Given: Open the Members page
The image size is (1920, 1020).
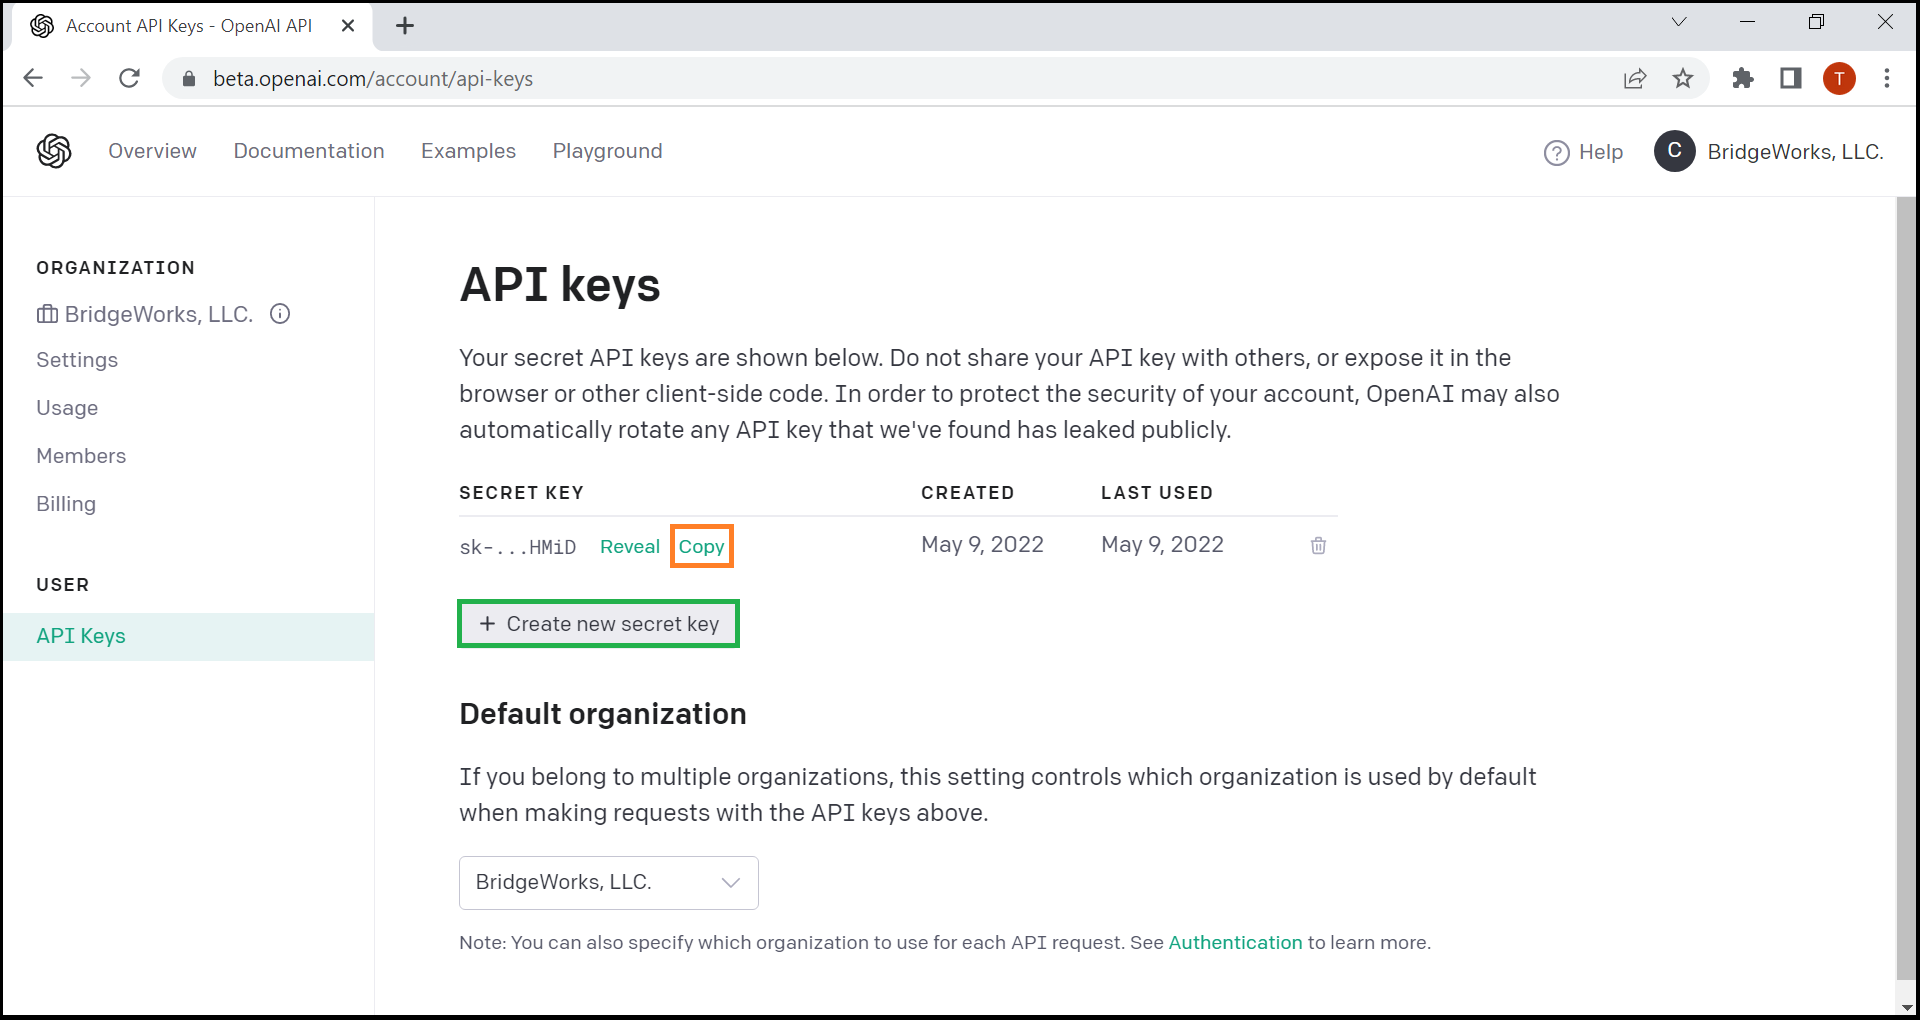Looking at the screenshot, I should point(81,456).
